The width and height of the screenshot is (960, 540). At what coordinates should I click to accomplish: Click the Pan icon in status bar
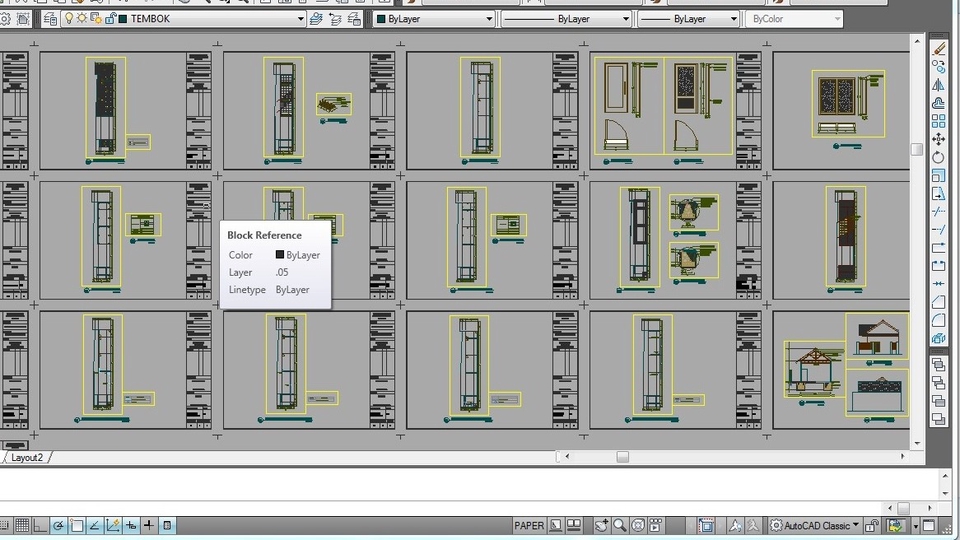602,525
